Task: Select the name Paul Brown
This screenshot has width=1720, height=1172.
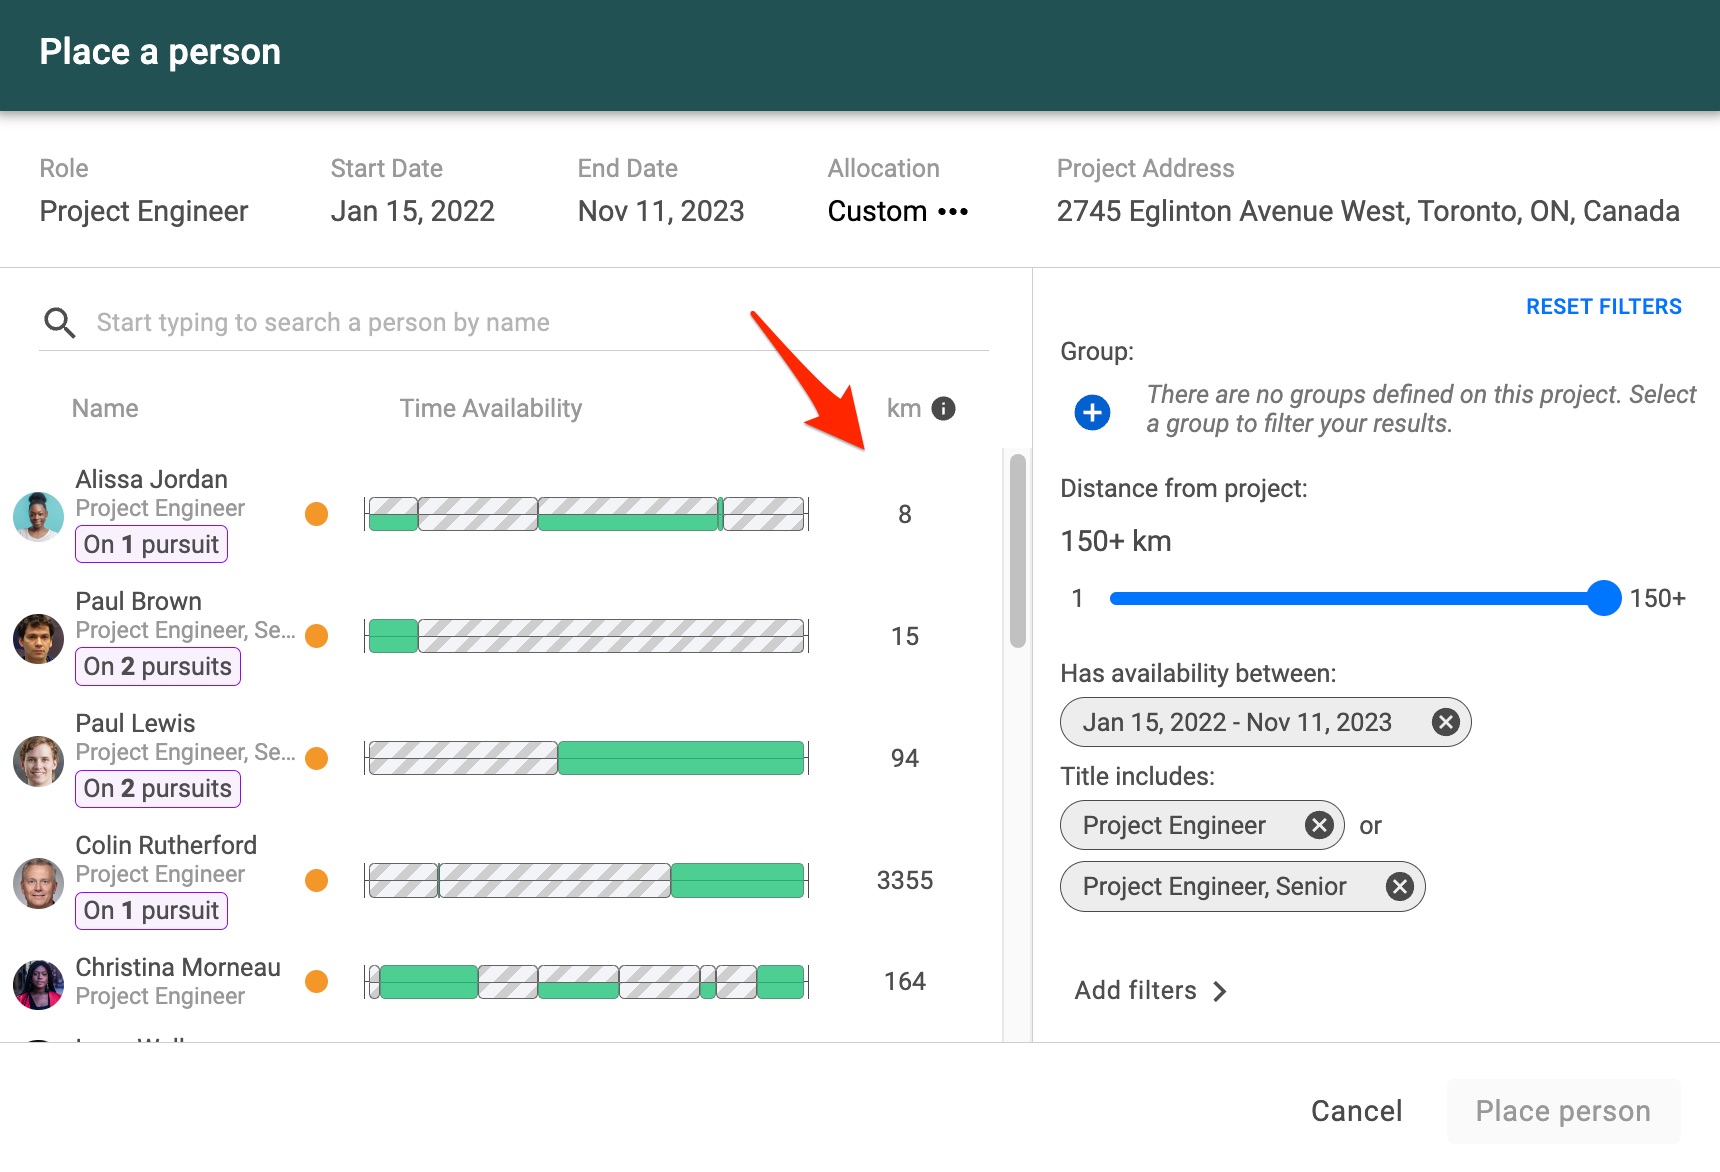Action: coord(138,601)
